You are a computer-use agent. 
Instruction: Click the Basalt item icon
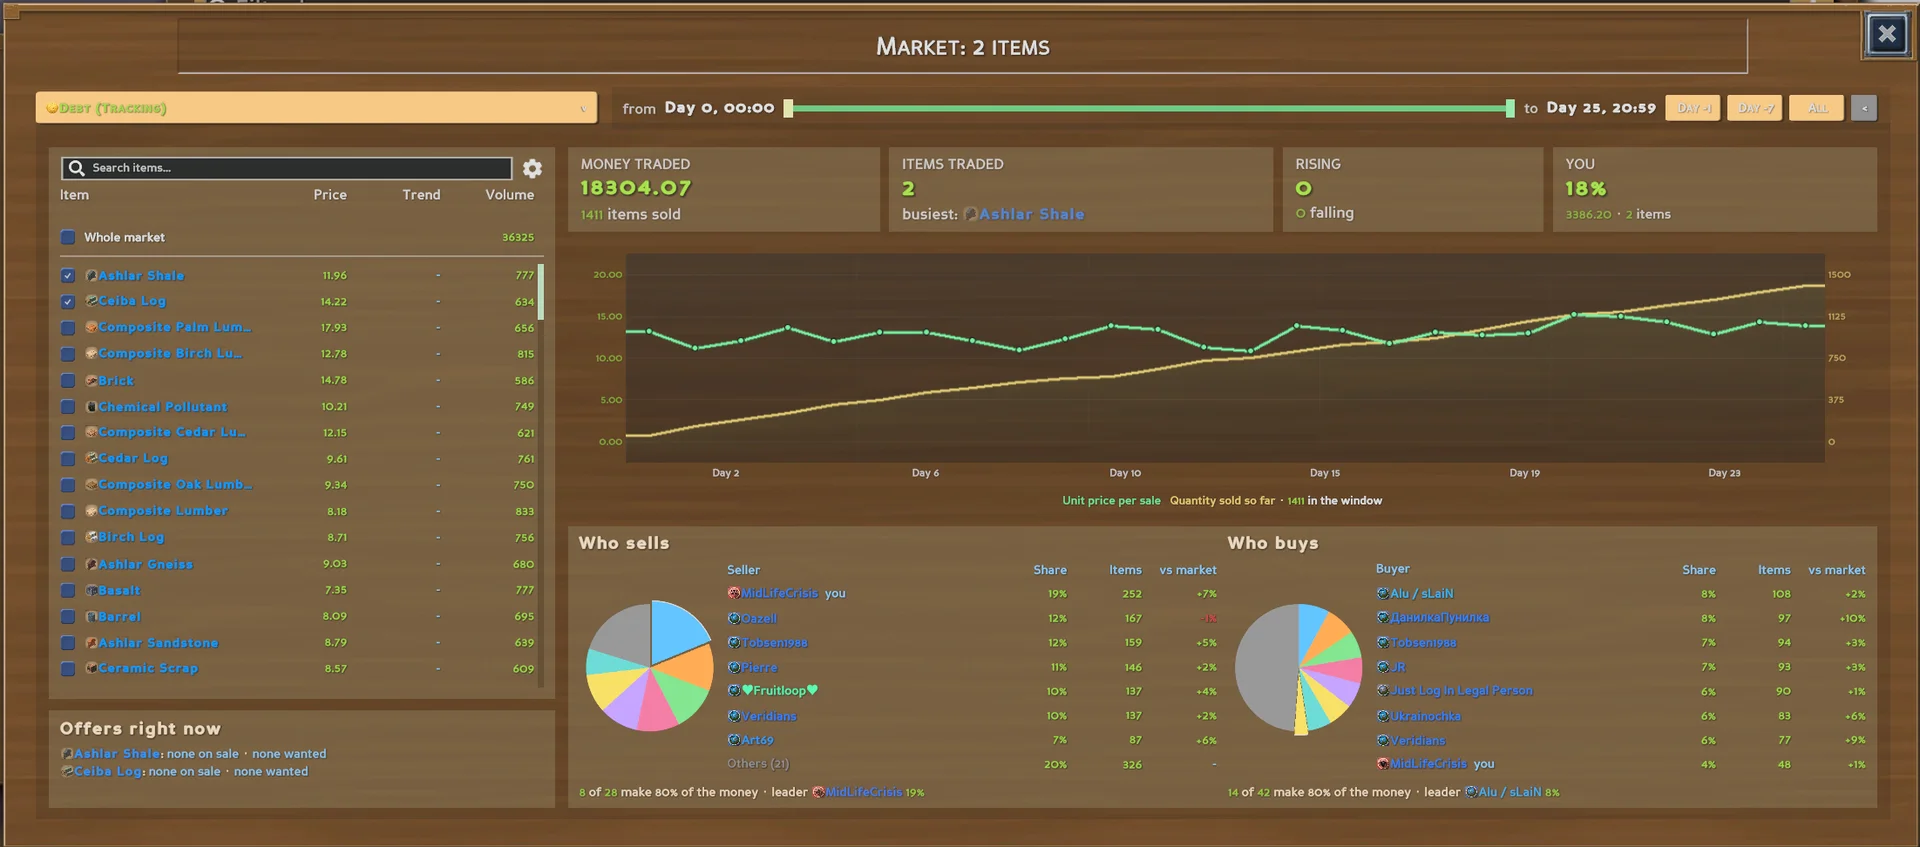(91, 590)
